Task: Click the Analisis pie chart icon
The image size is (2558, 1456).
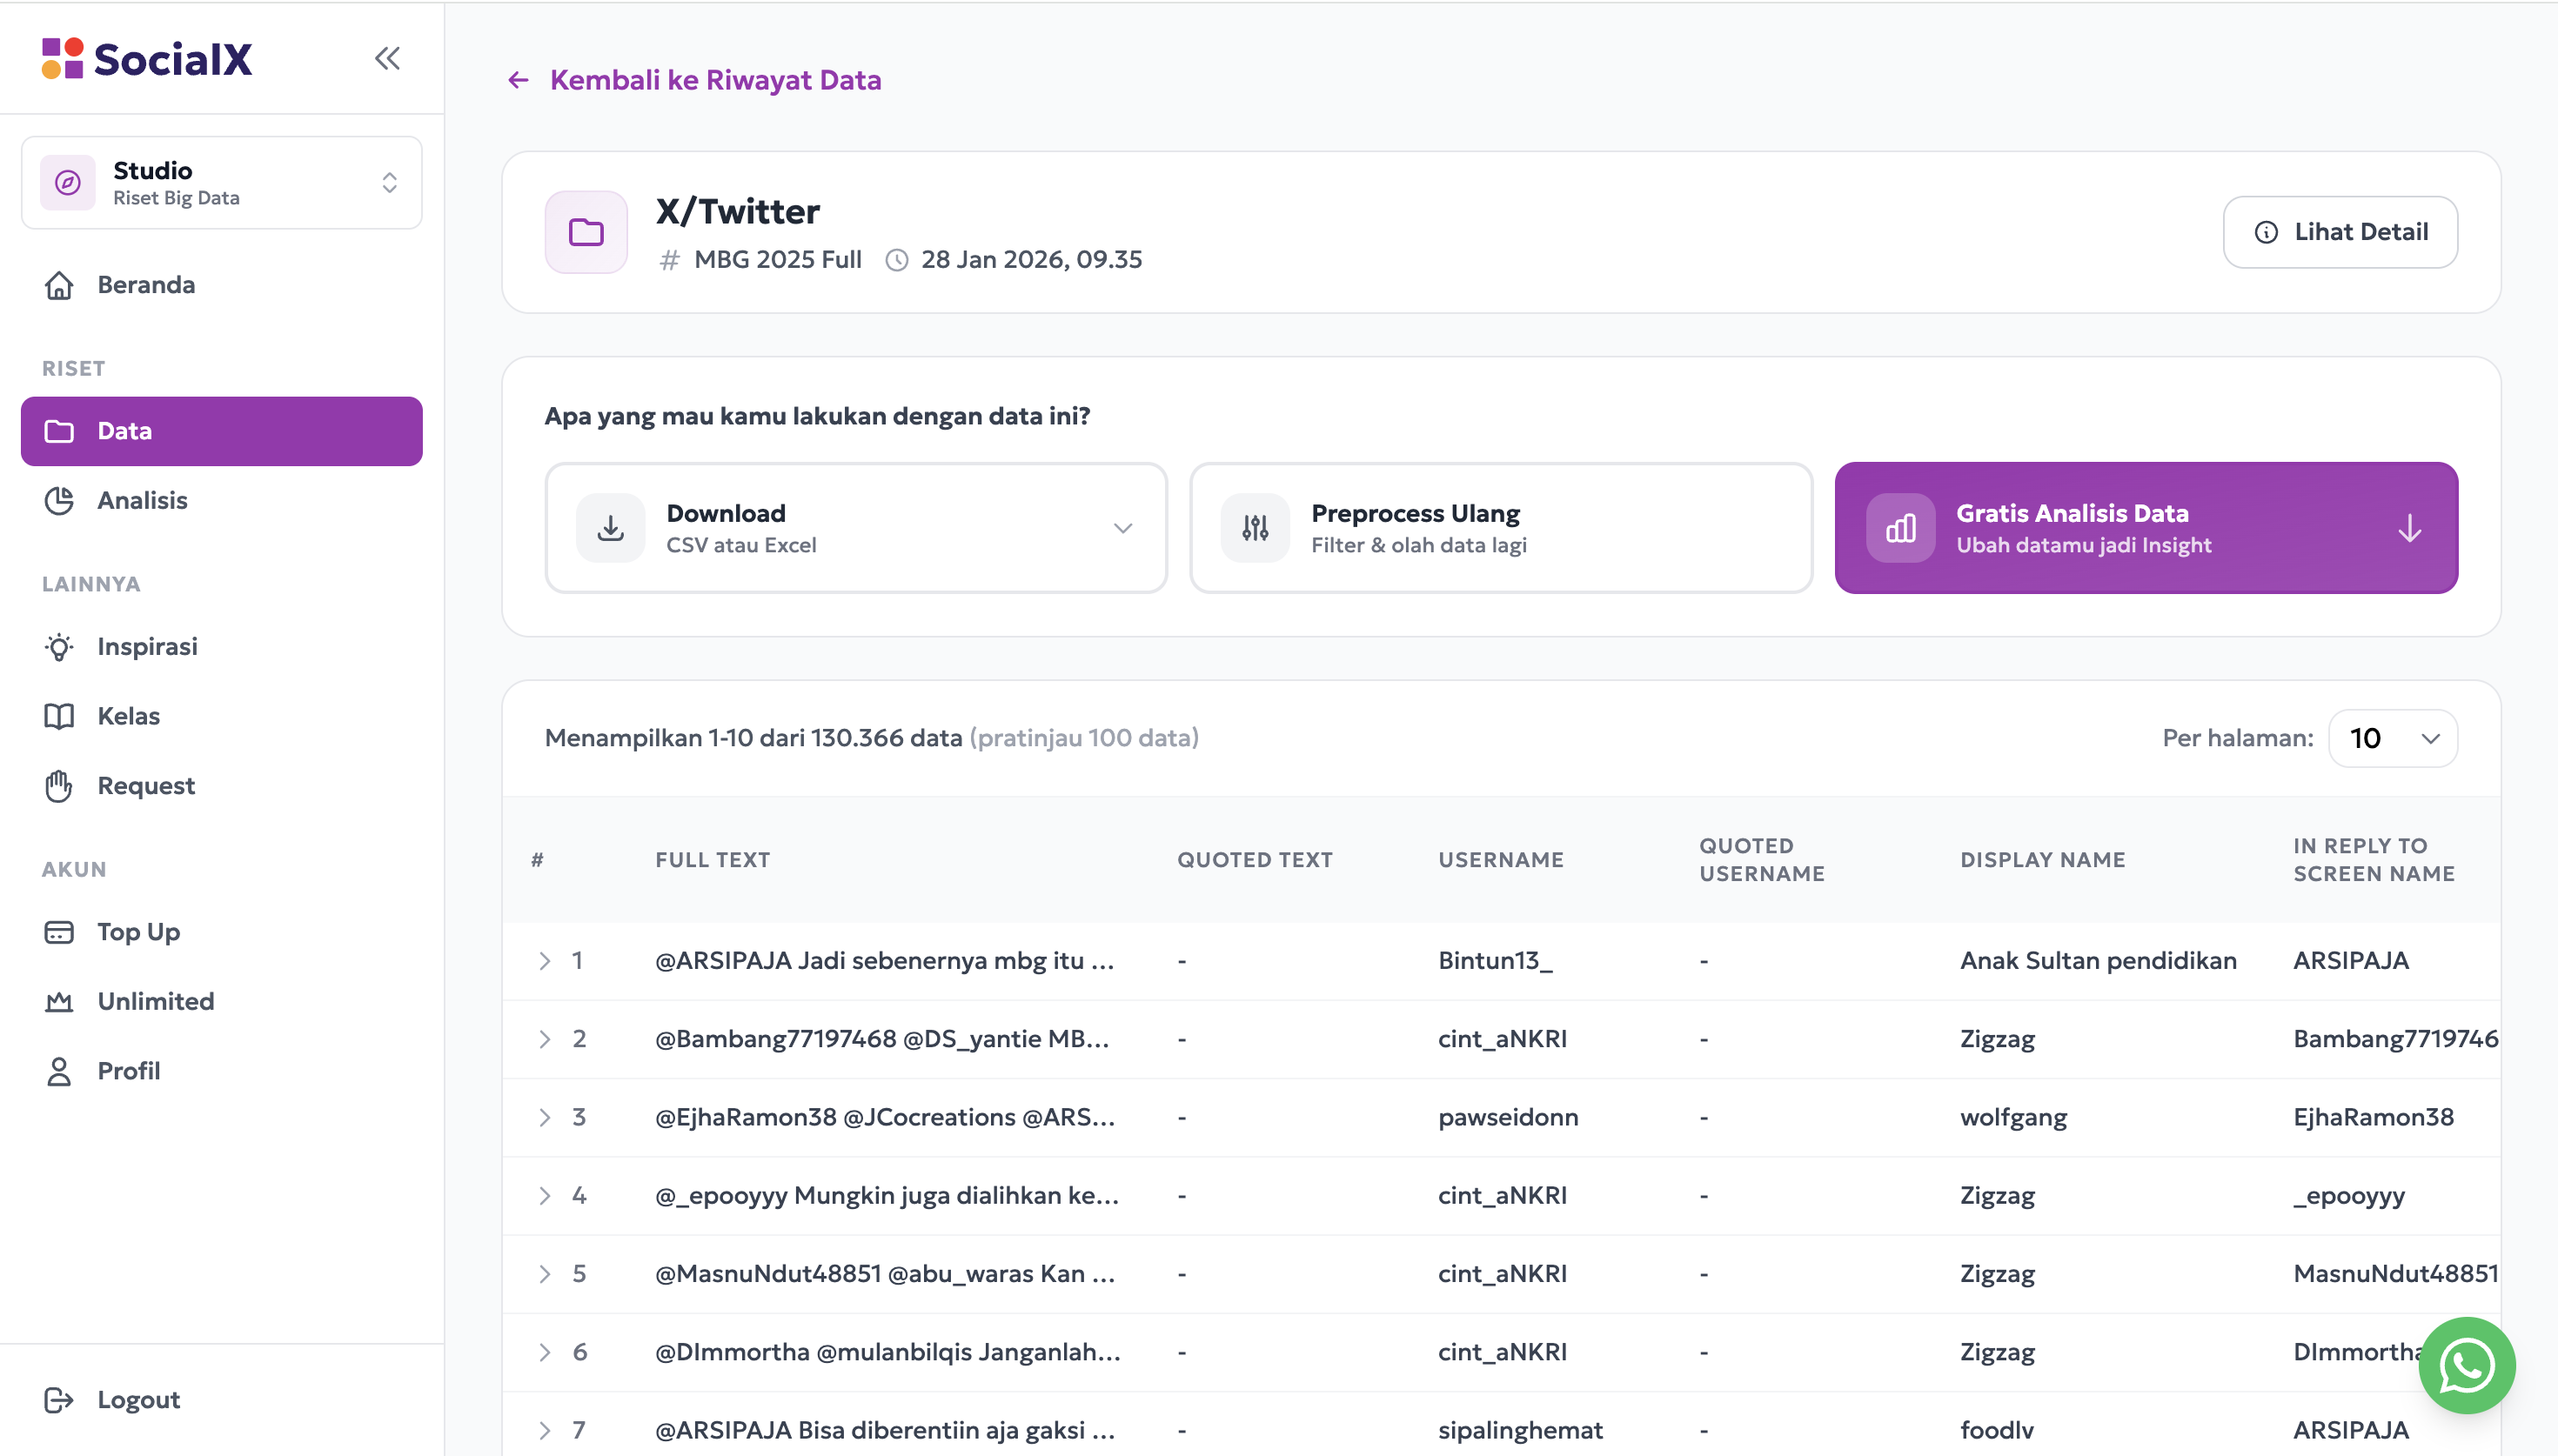Action: tap(59, 500)
